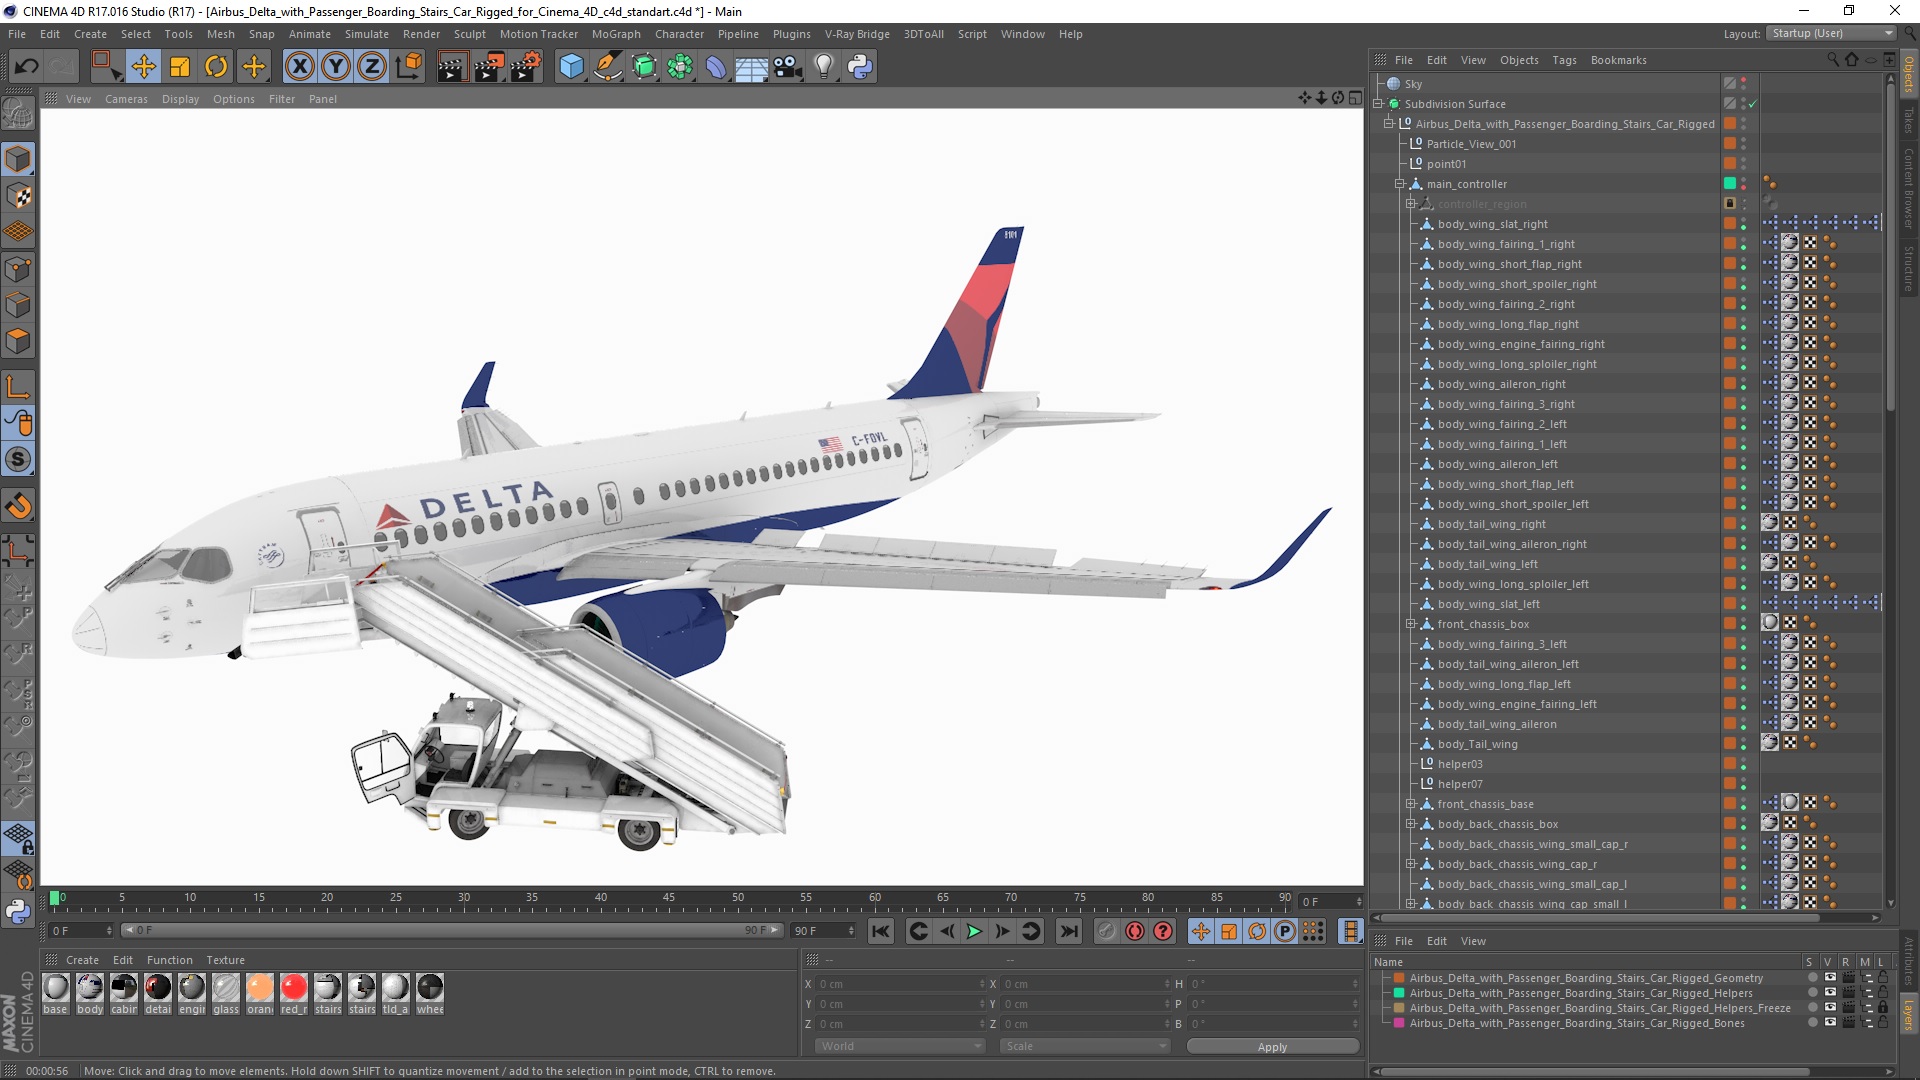Select the body_Tail_wing object
This screenshot has height=1080, width=1920.
tap(1477, 744)
